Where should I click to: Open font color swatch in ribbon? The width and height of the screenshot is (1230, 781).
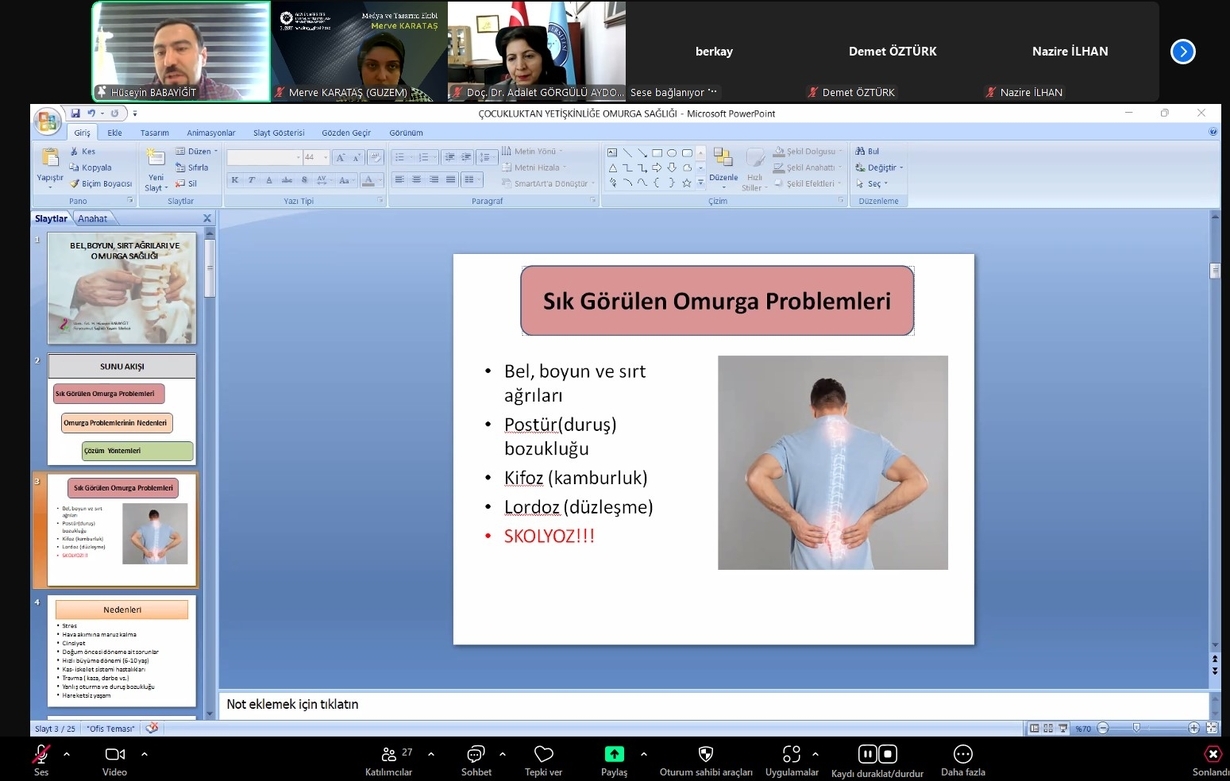point(368,181)
